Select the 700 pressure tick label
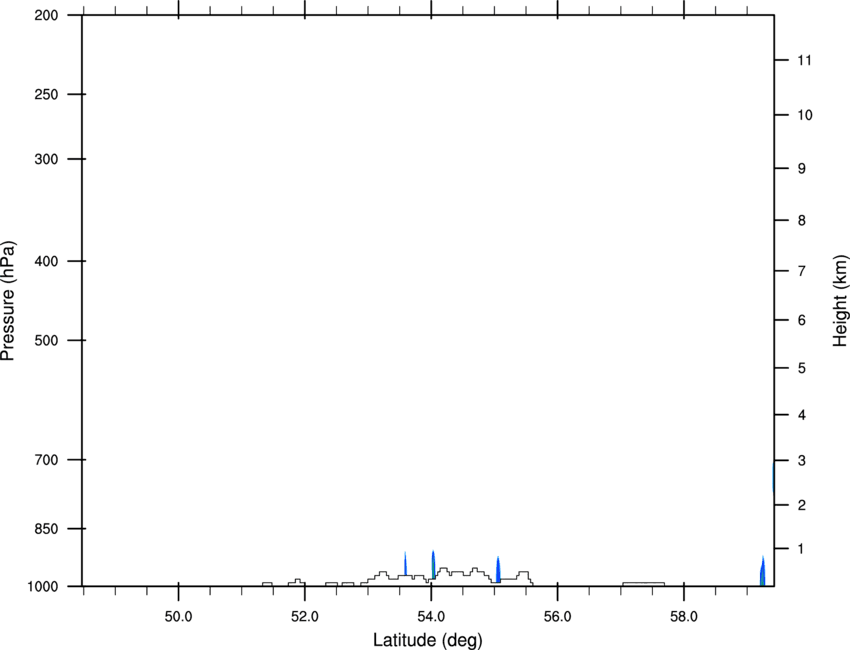The width and height of the screenshot is (850, 650). click(46, 460)
